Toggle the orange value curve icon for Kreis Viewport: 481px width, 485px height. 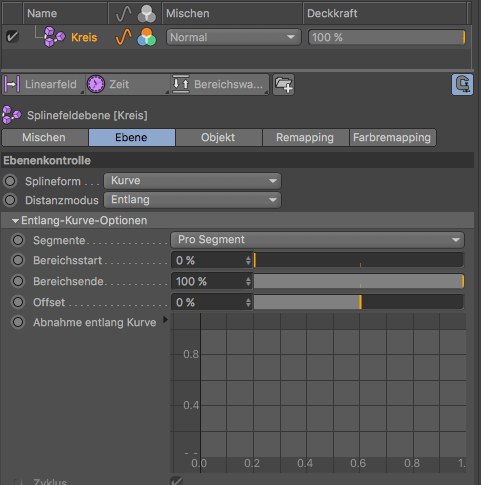click(123, 37)
